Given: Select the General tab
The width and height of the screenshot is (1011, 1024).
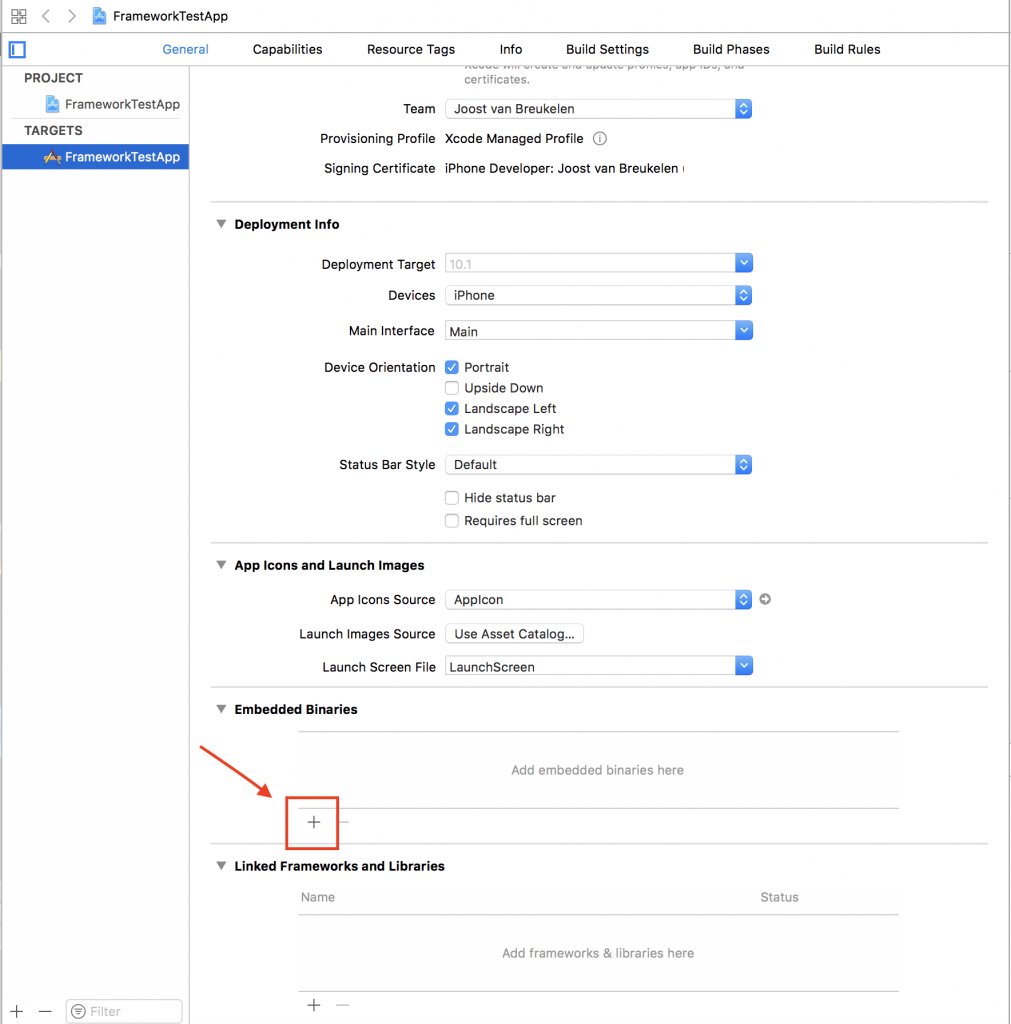Looking at the screenshot, I should coord(185,50).
